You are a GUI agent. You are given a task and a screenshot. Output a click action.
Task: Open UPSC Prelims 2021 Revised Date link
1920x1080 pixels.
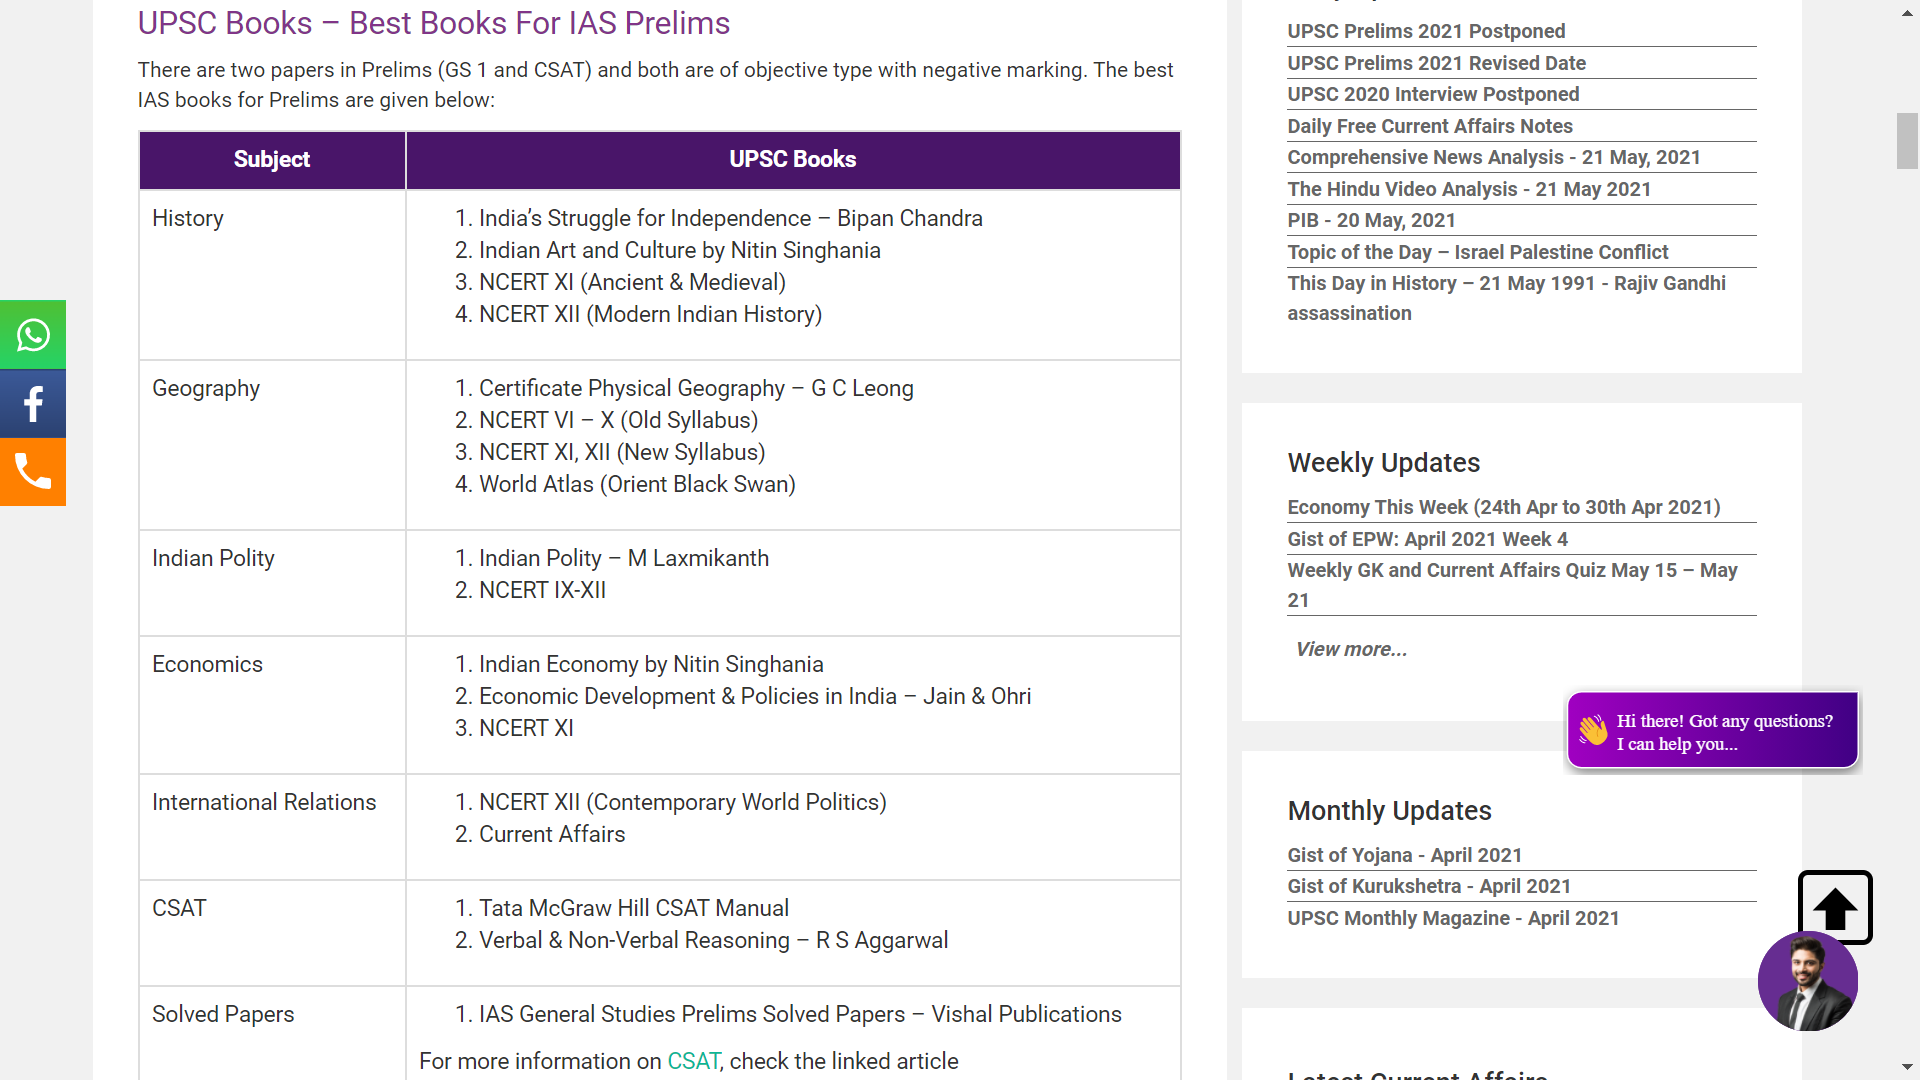click(x=1436, y=63)
